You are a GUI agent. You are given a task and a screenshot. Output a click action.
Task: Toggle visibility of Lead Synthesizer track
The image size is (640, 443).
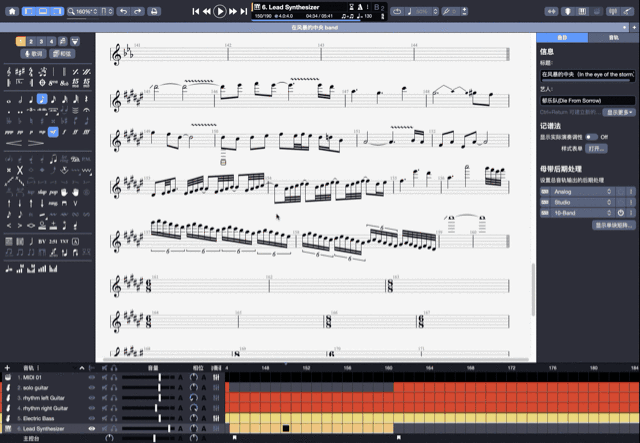tap(92, 429)
